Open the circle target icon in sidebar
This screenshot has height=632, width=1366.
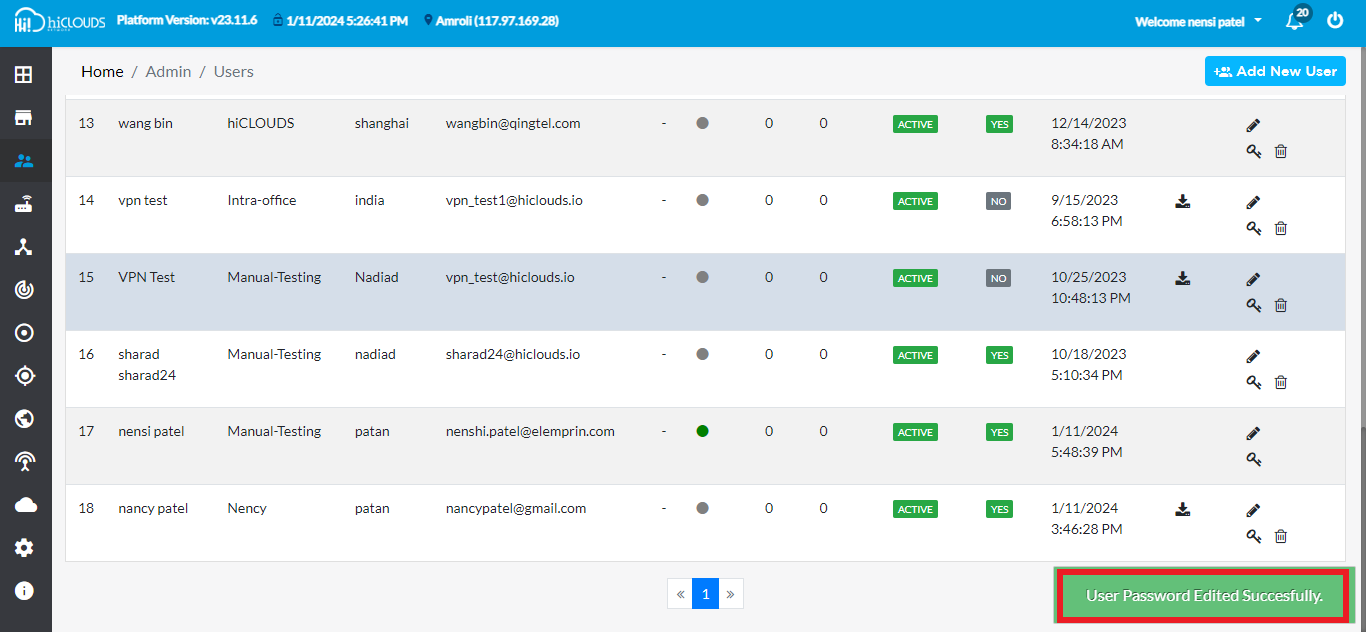(x=24, y=333)
